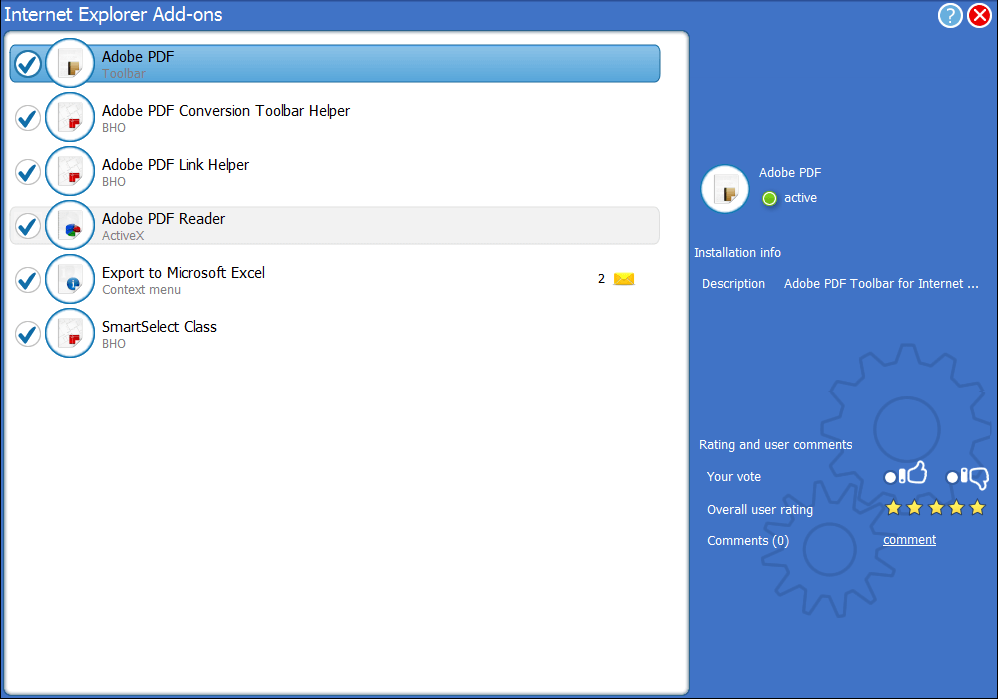Click the large Adobe PDF icon in details panel
This screenshot has width=998, height=699.
(x=725, y=189)
